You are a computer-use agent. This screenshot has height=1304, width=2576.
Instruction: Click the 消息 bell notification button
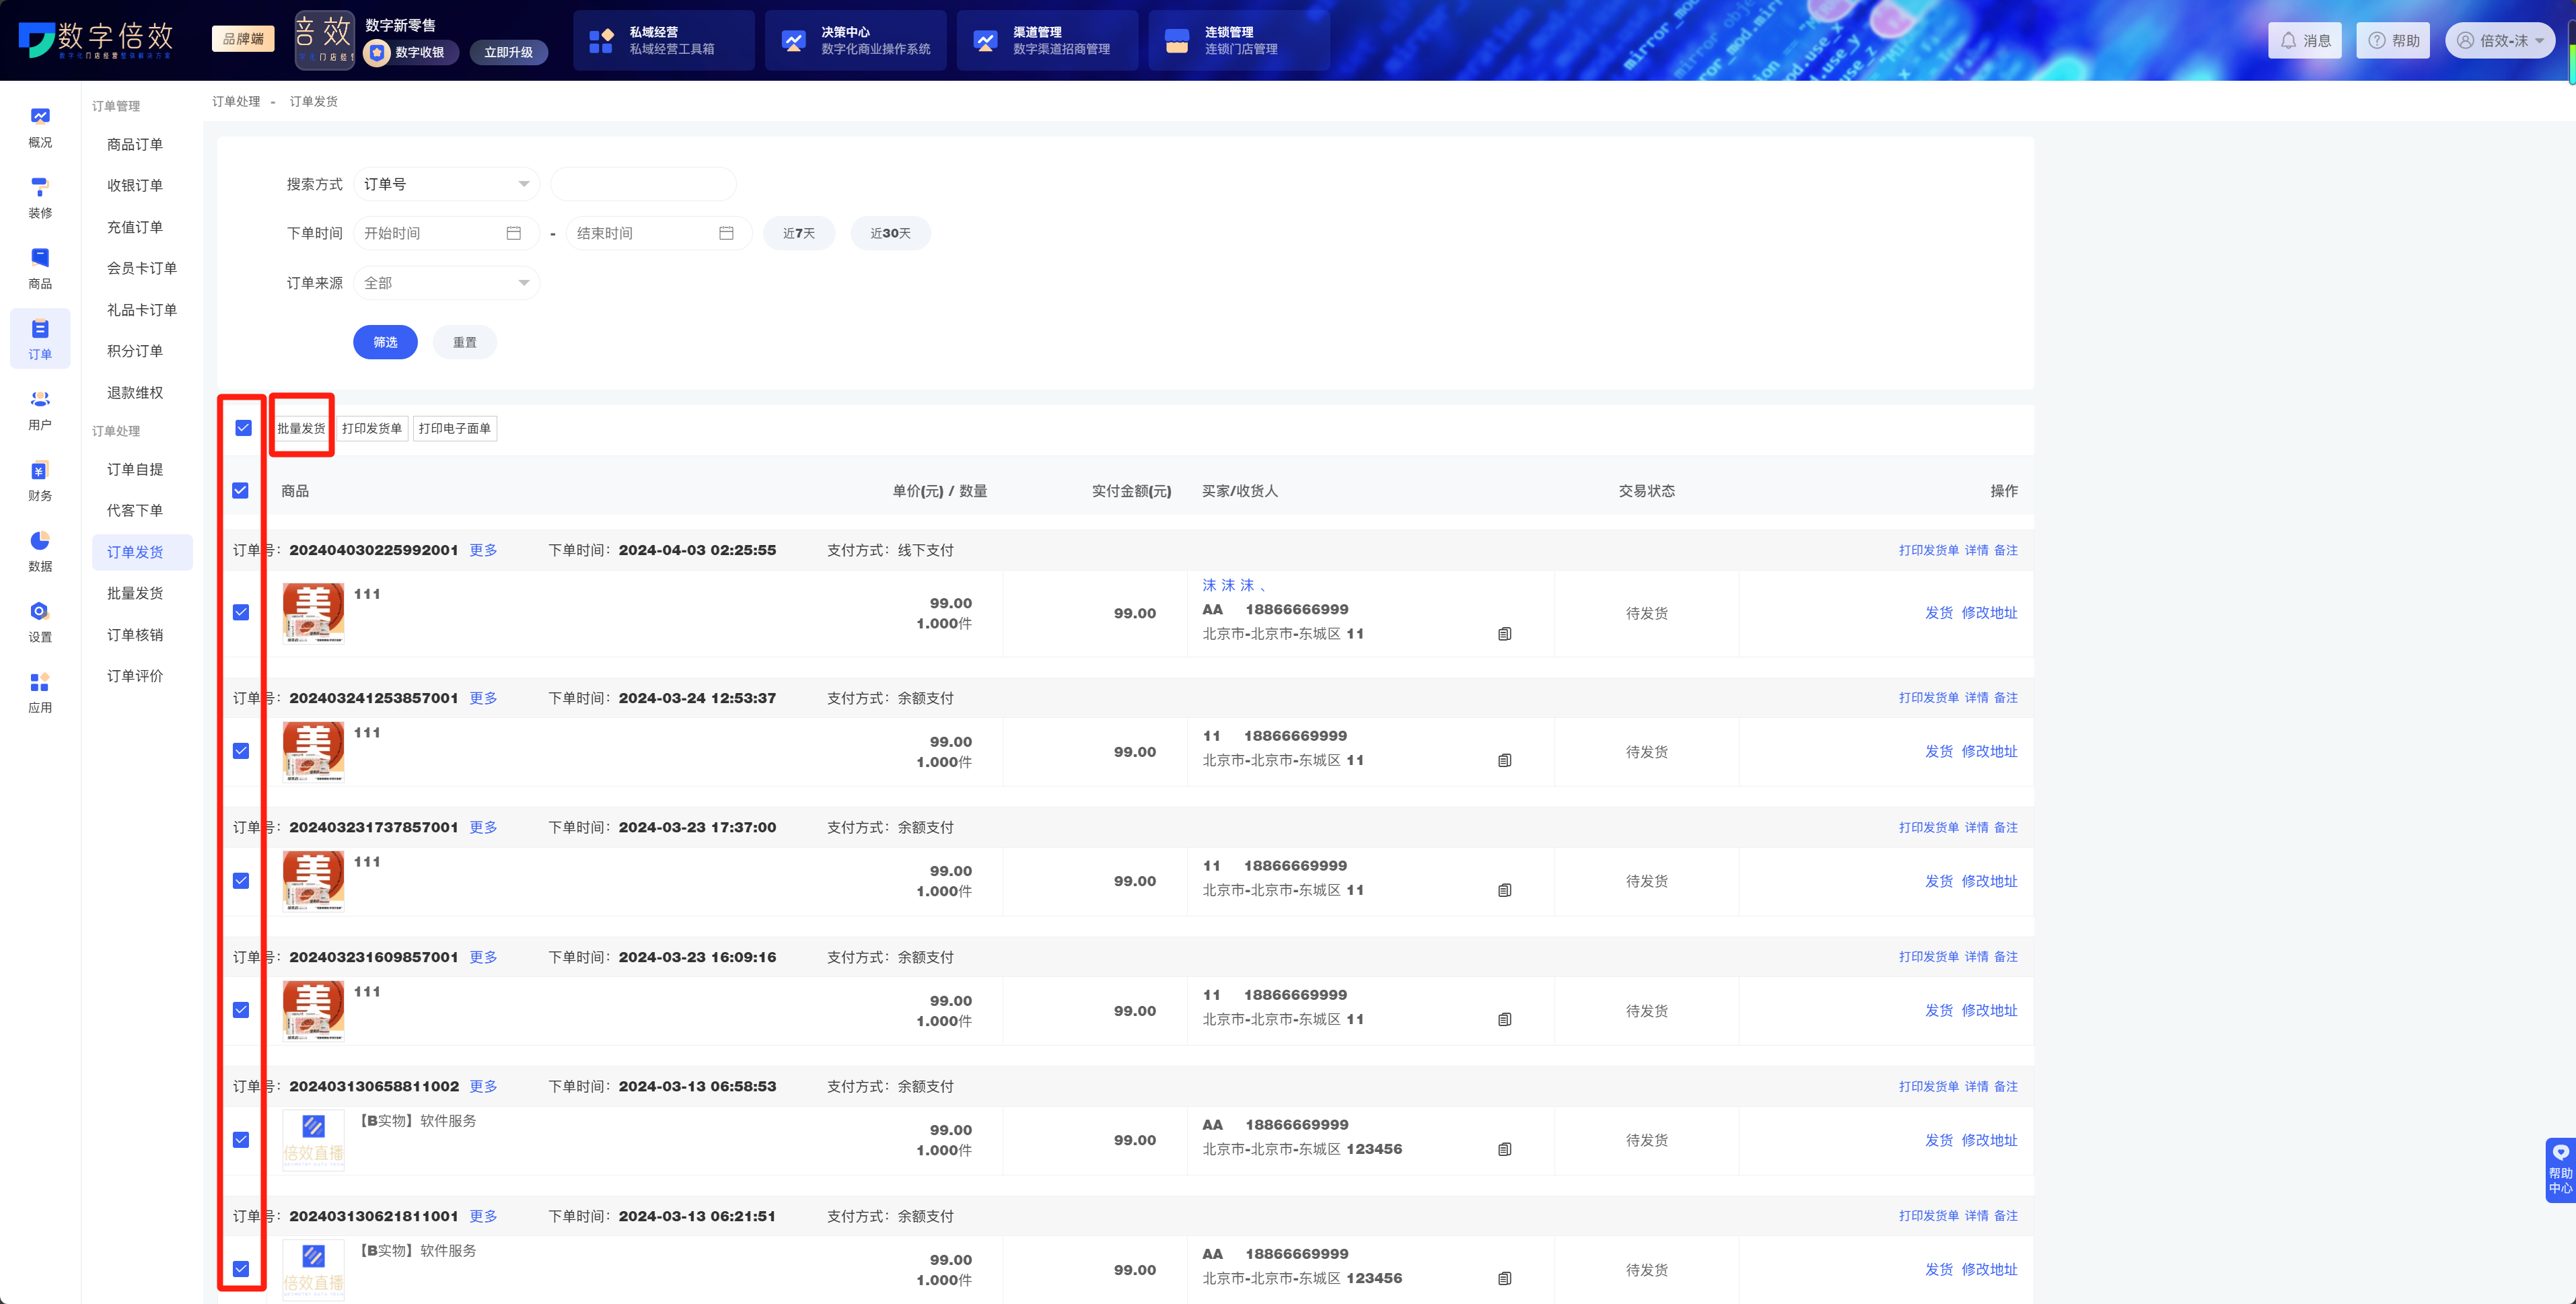click(x=2305, y=41)
